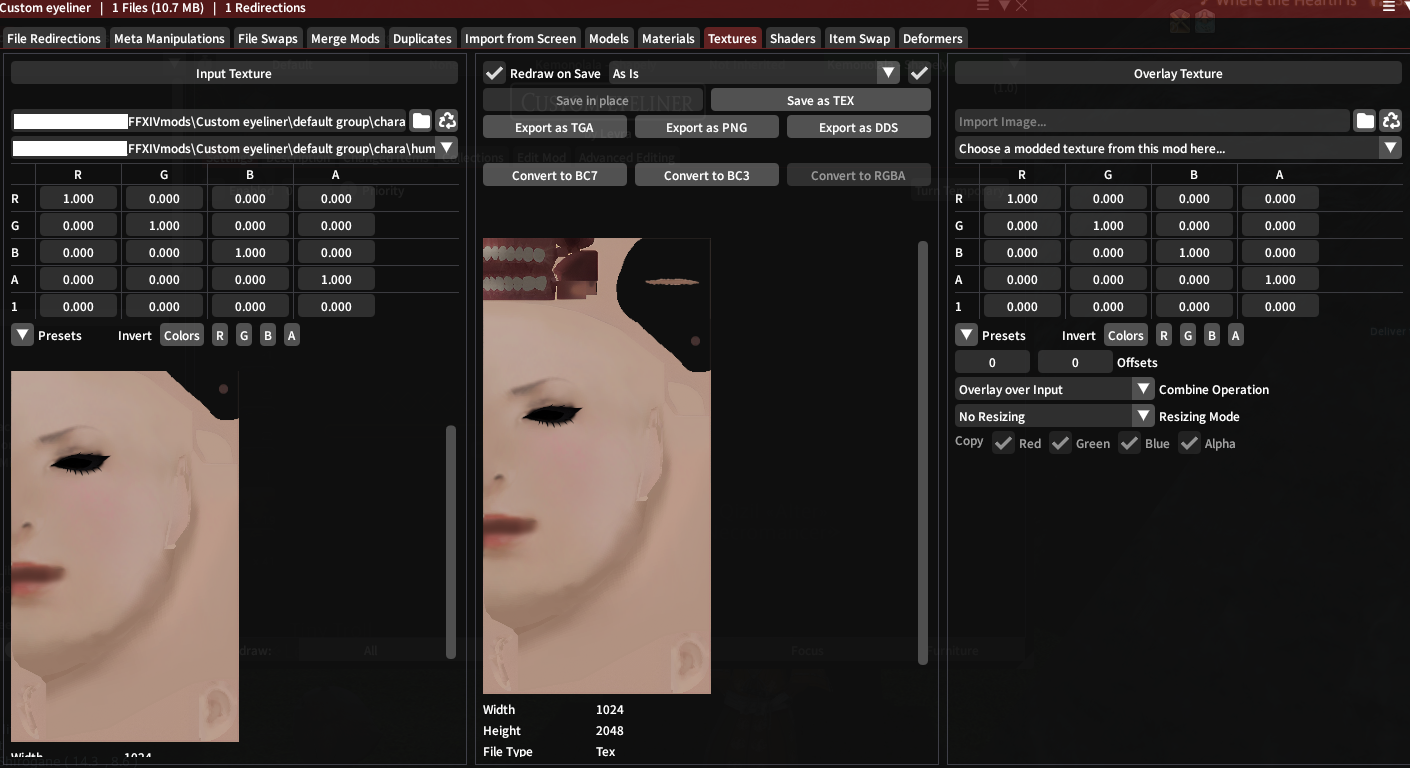Screen dimensions: 1410x768
Task: Switch to Models tab
Action: pos(609,38)
